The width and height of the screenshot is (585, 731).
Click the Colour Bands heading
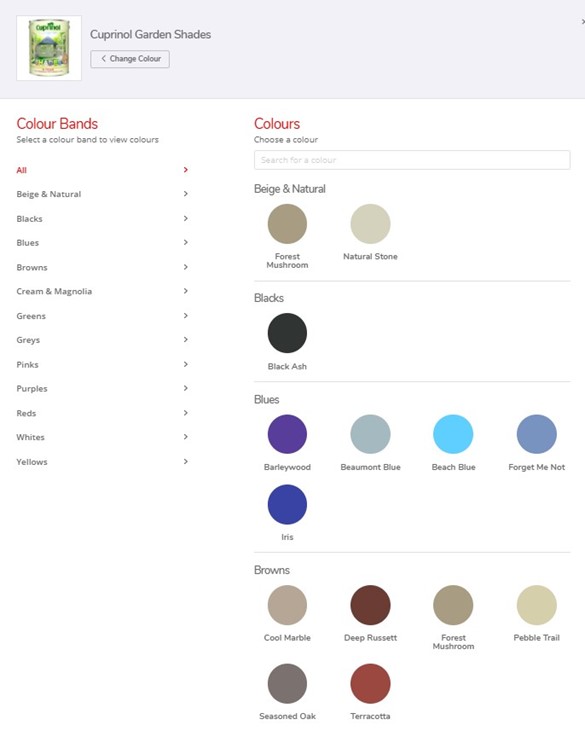(x=57, y=124)
